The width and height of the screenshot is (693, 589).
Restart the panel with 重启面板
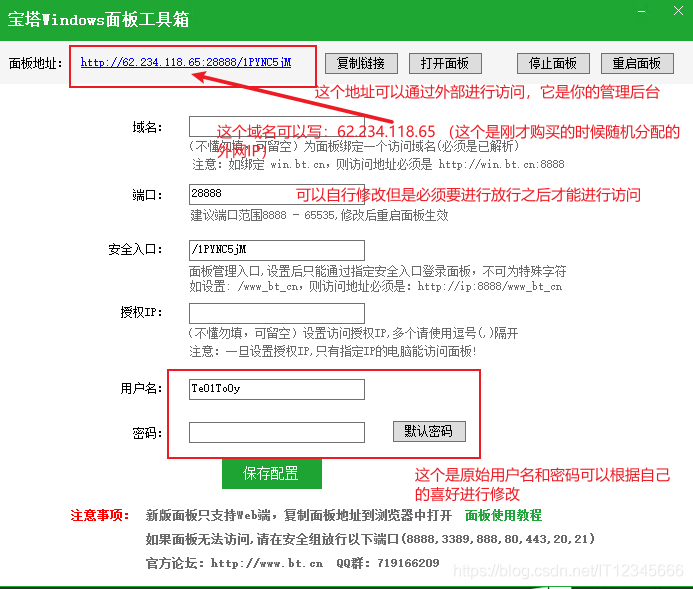click(x=637, y=64)
